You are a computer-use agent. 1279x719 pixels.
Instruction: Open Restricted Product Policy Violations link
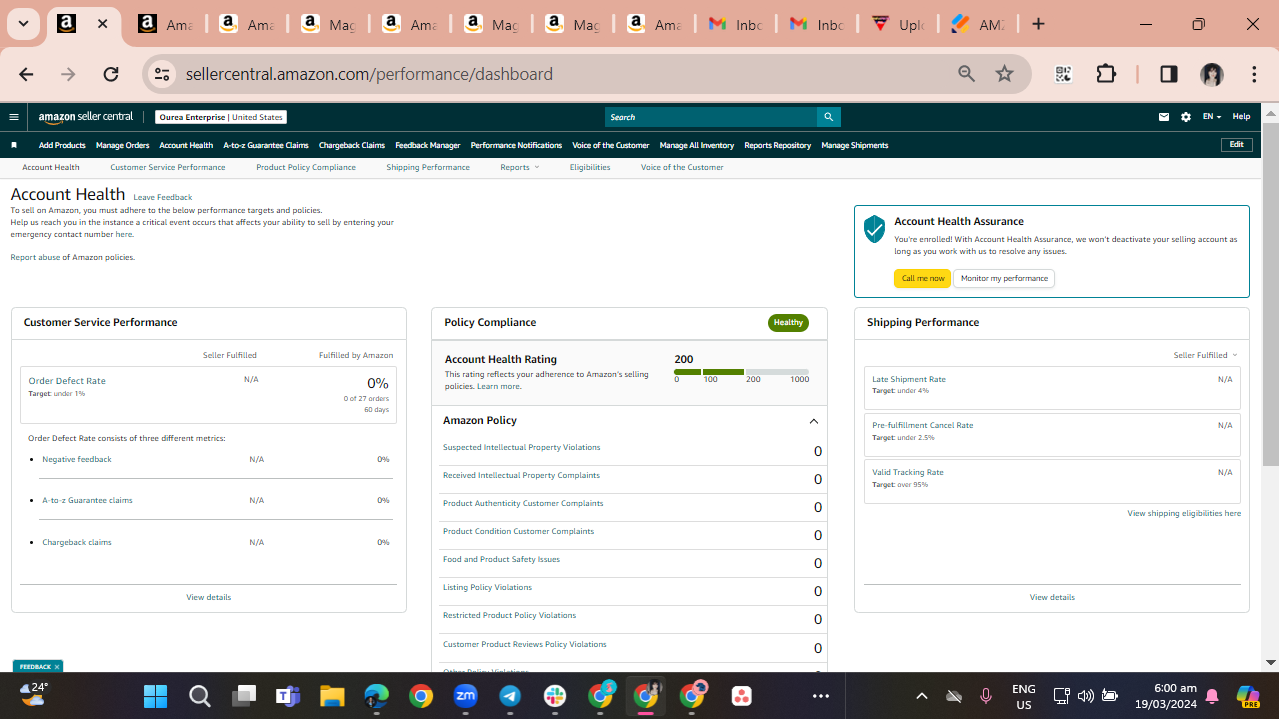[509, 615]
